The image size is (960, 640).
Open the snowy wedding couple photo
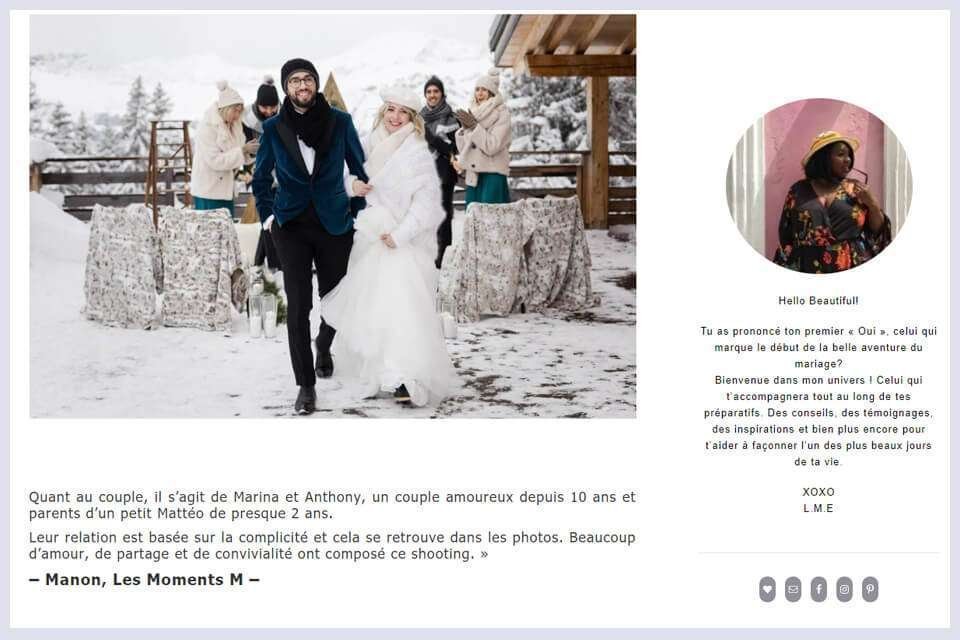click(332, 216)
